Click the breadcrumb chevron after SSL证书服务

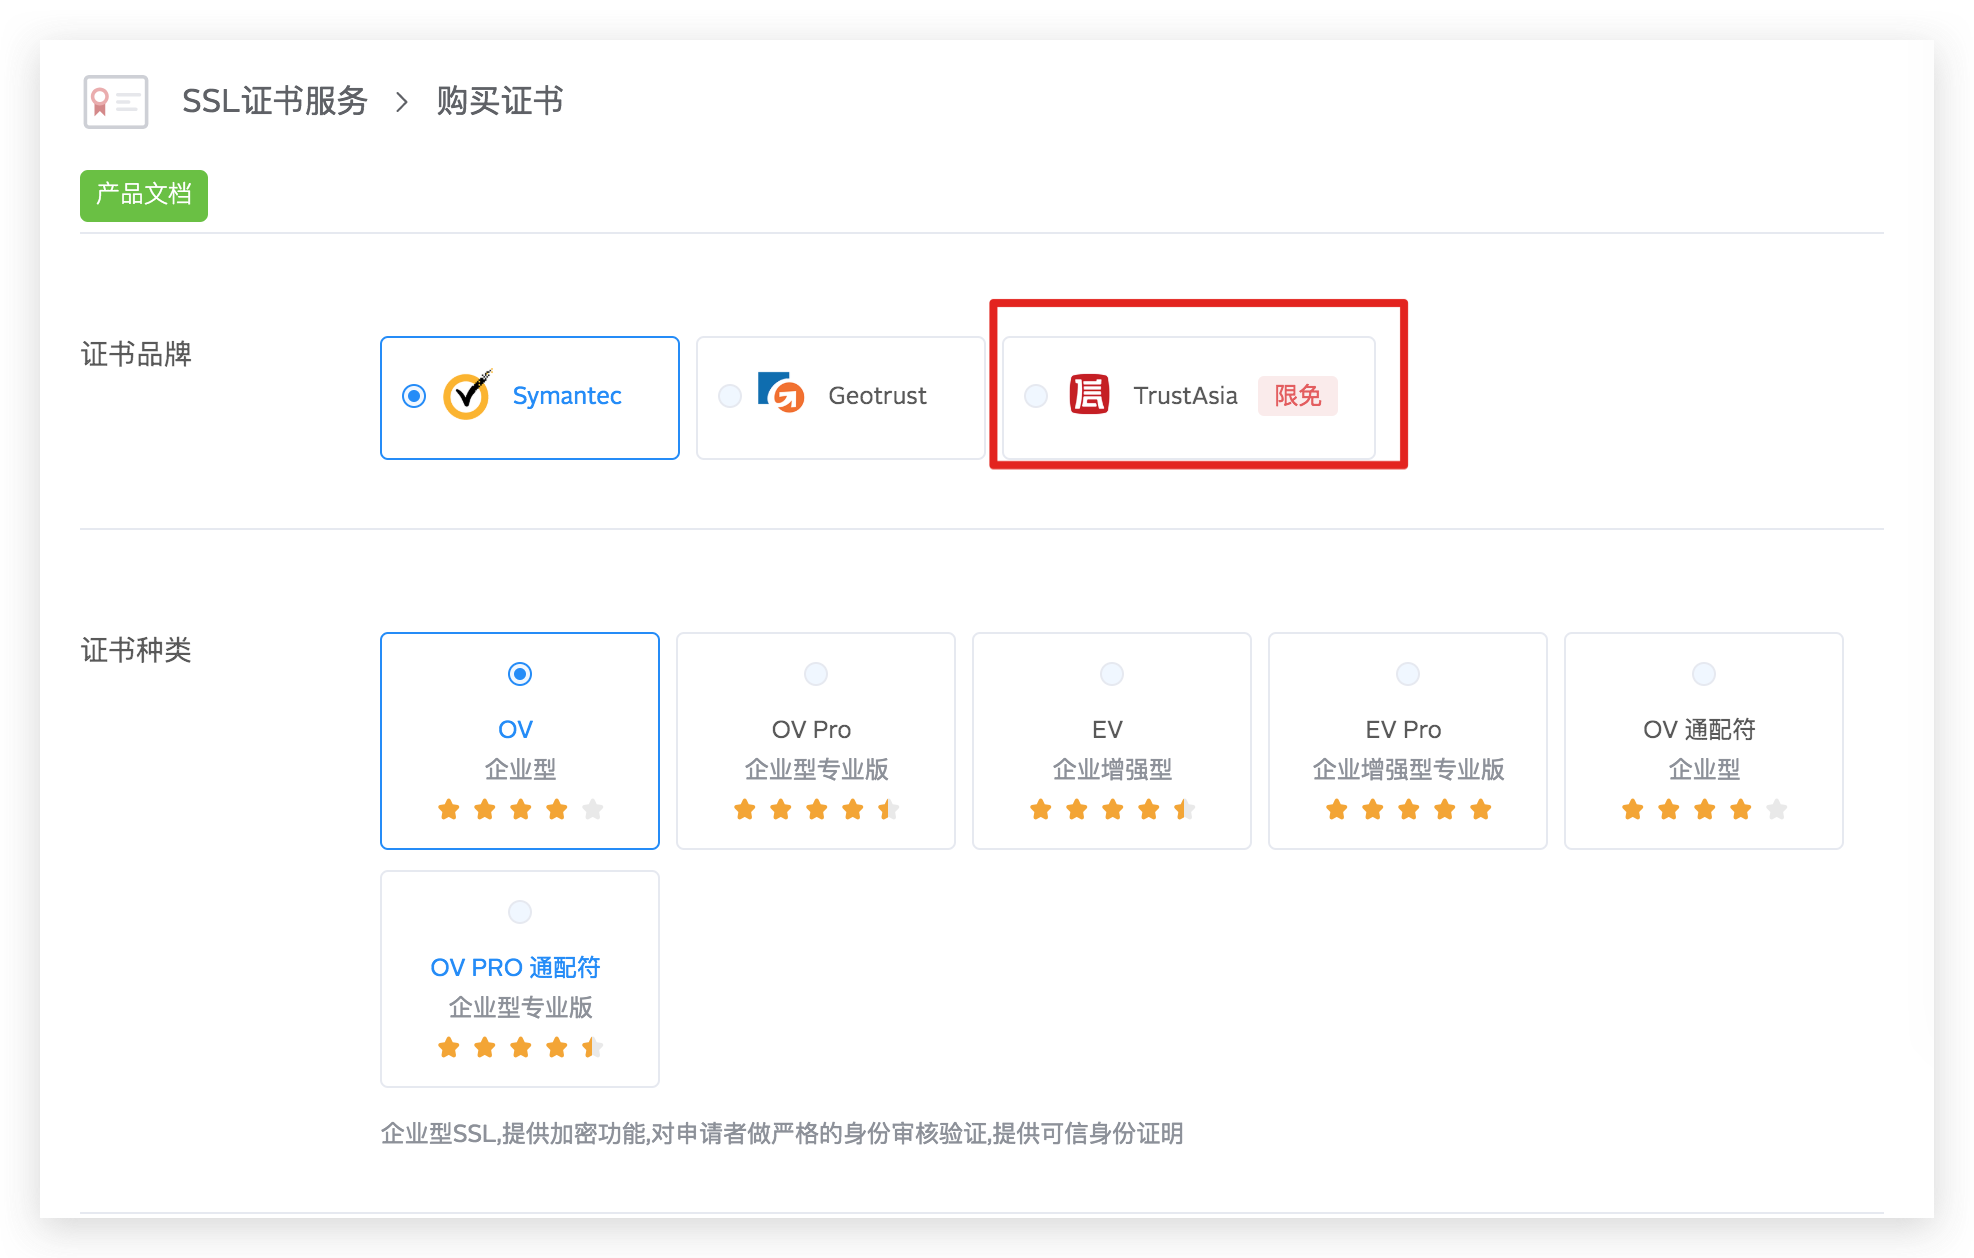tap(402, 102)
